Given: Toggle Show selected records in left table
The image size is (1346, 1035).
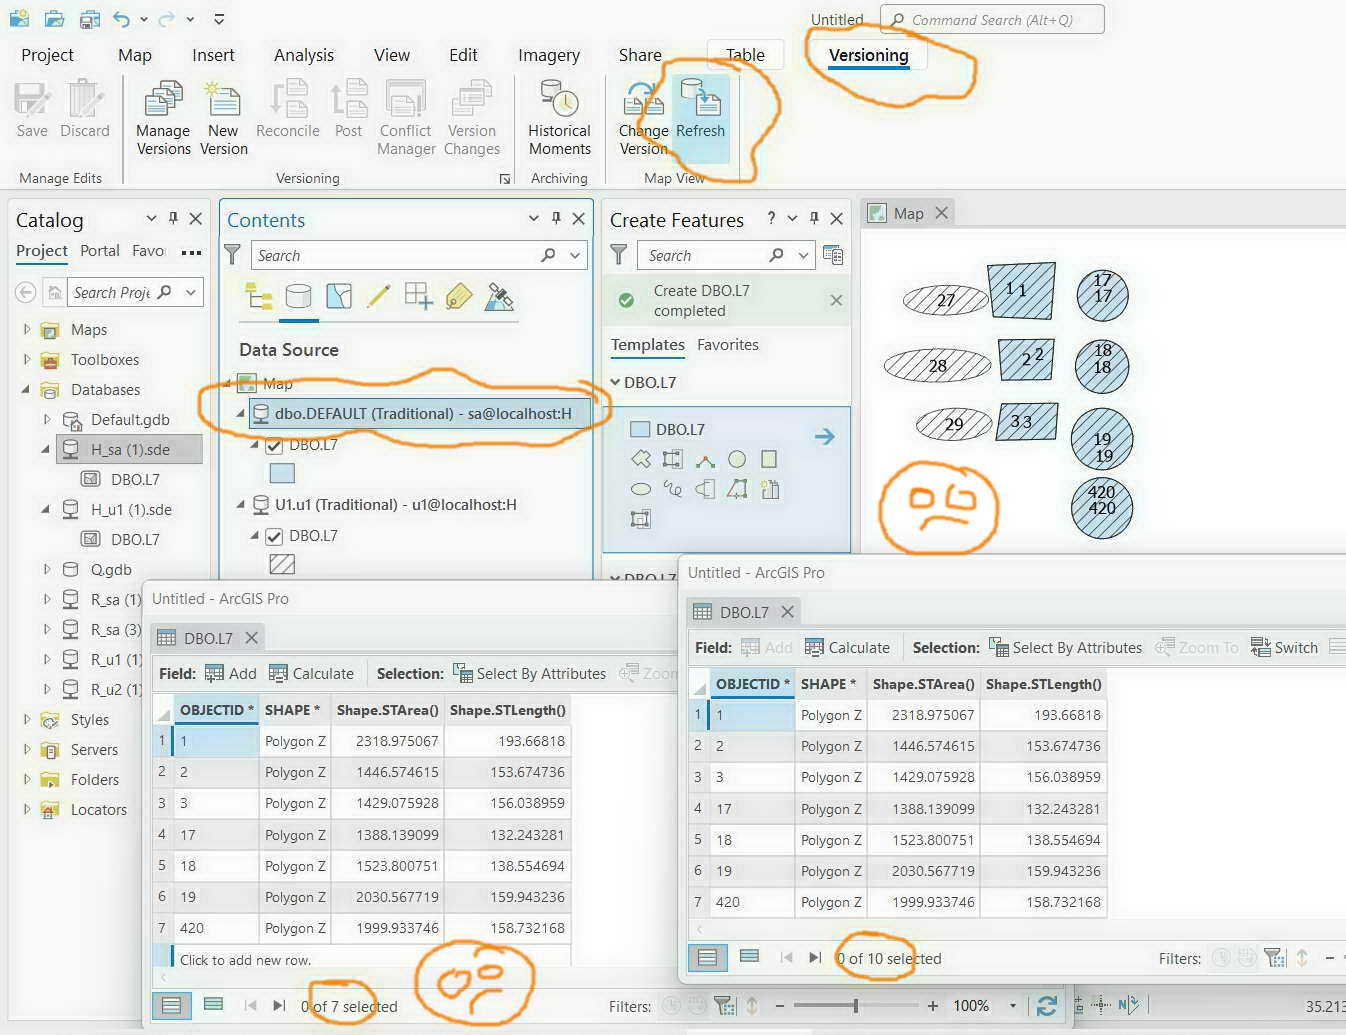Looking at the screenshot, I should [x=213, y=1004].
